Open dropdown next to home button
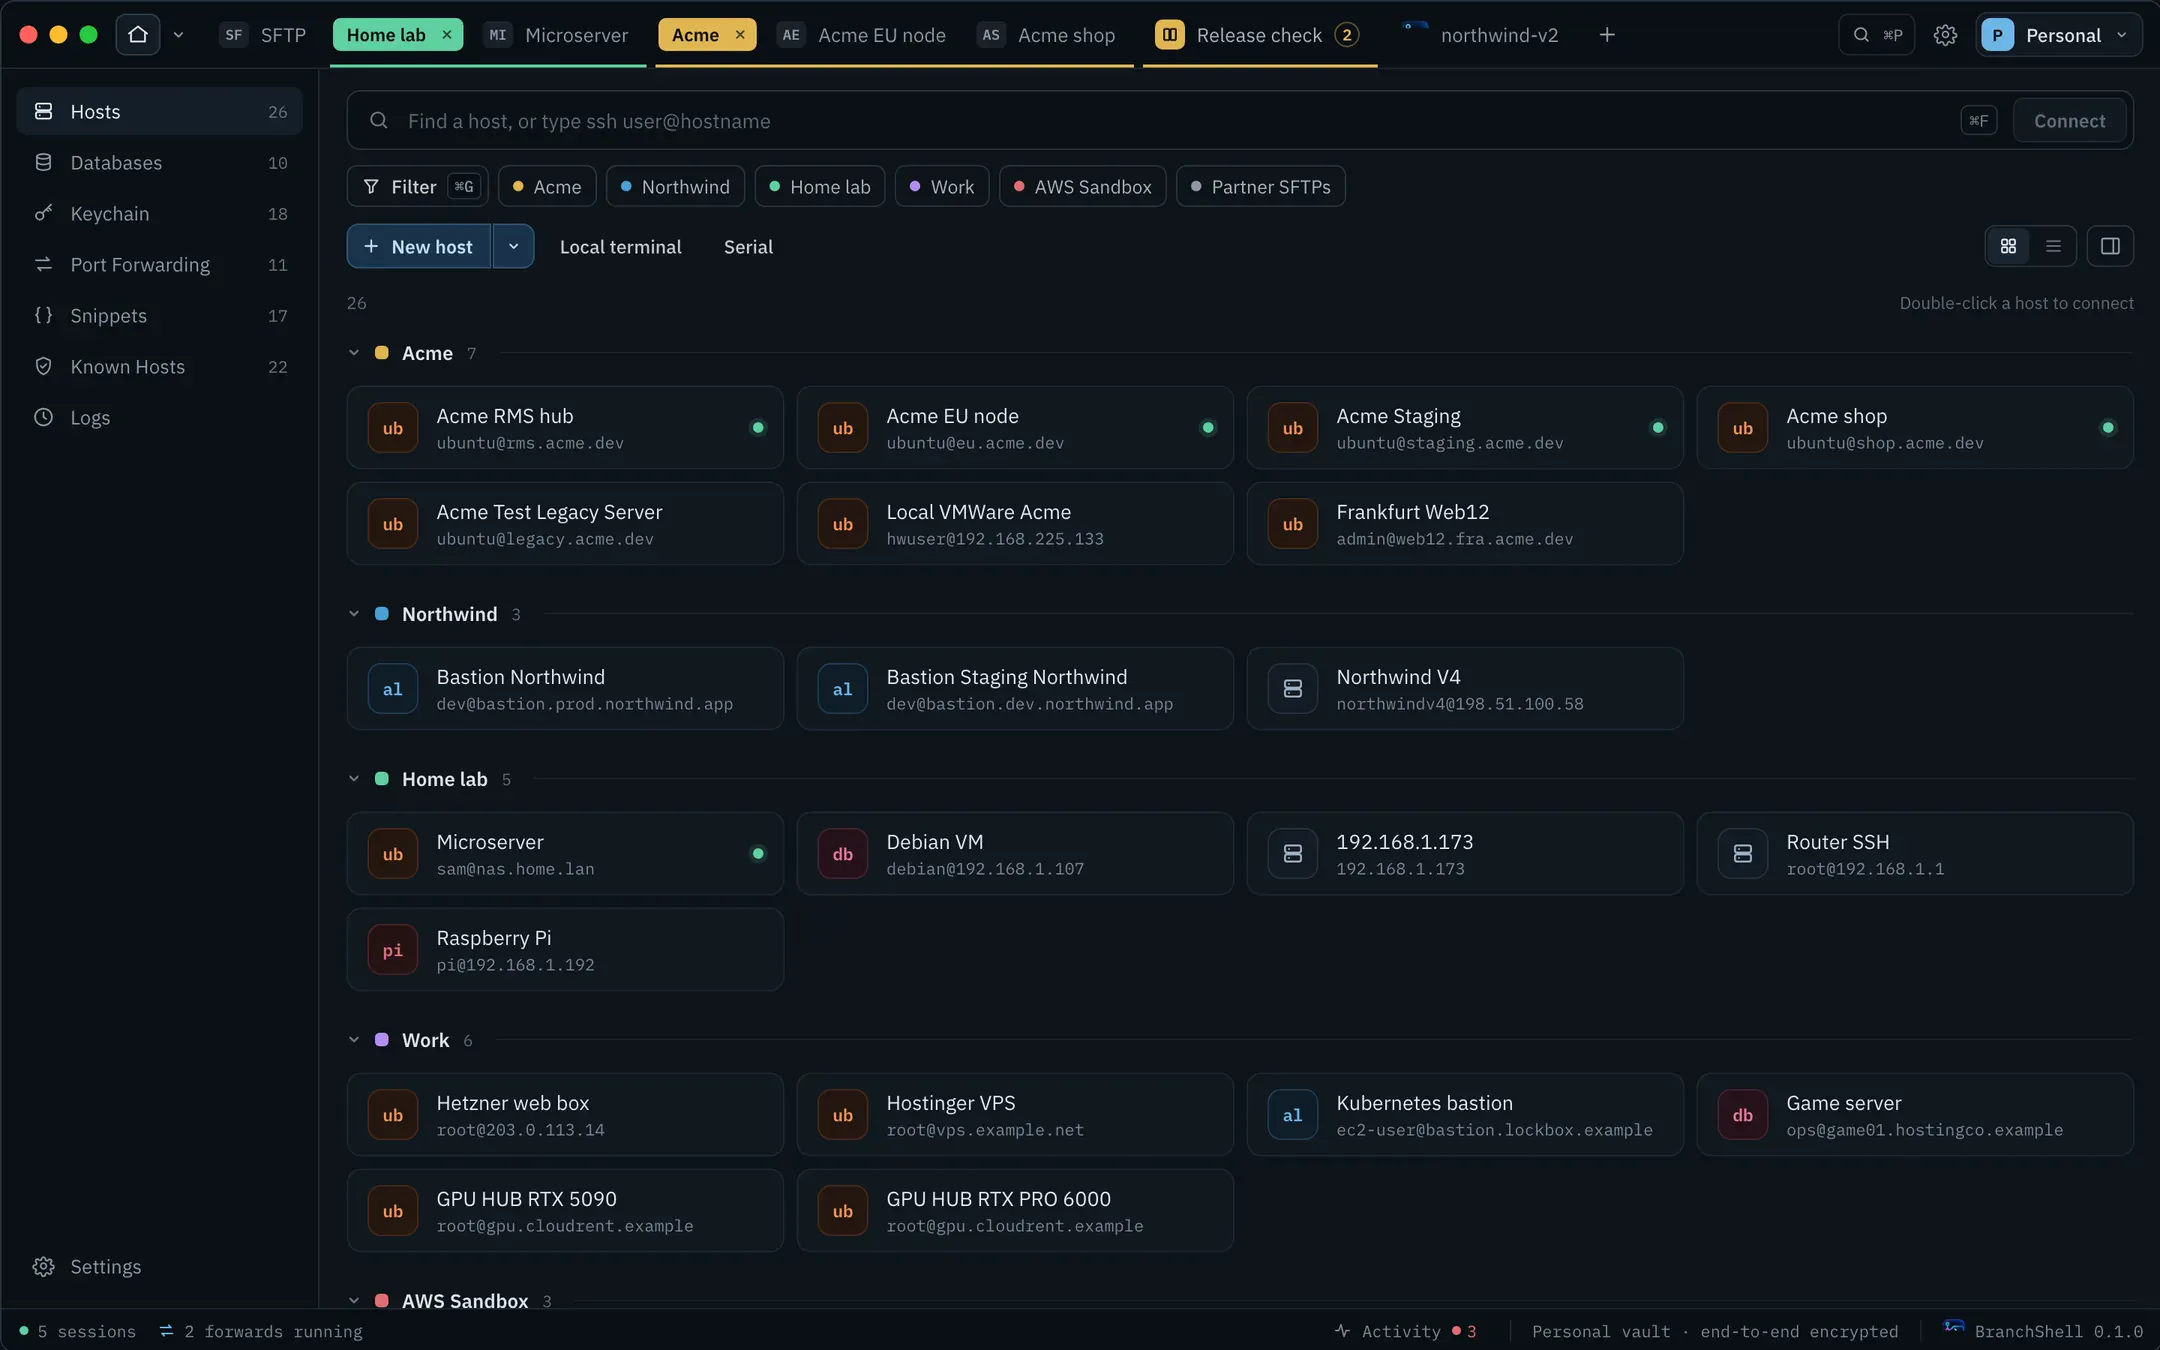 pyautogui.click(x=178, y=35)
